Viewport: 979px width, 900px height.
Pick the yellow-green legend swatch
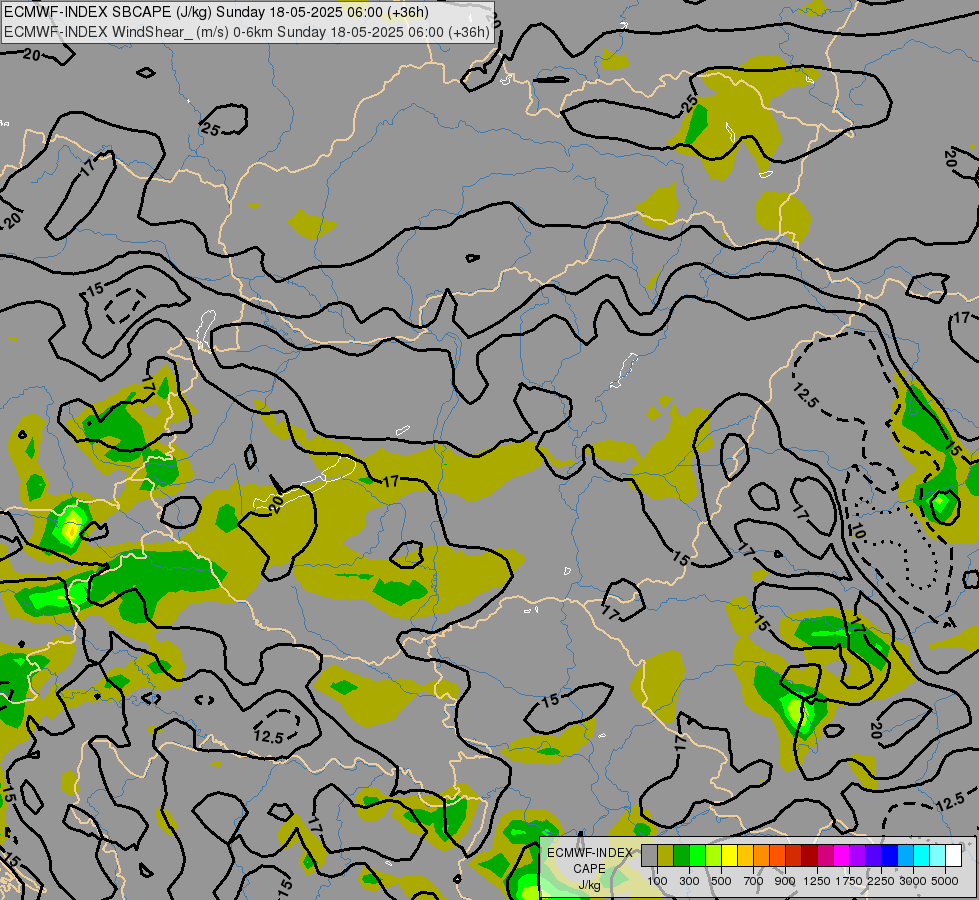pyautogui.click(x=714, y=856)
